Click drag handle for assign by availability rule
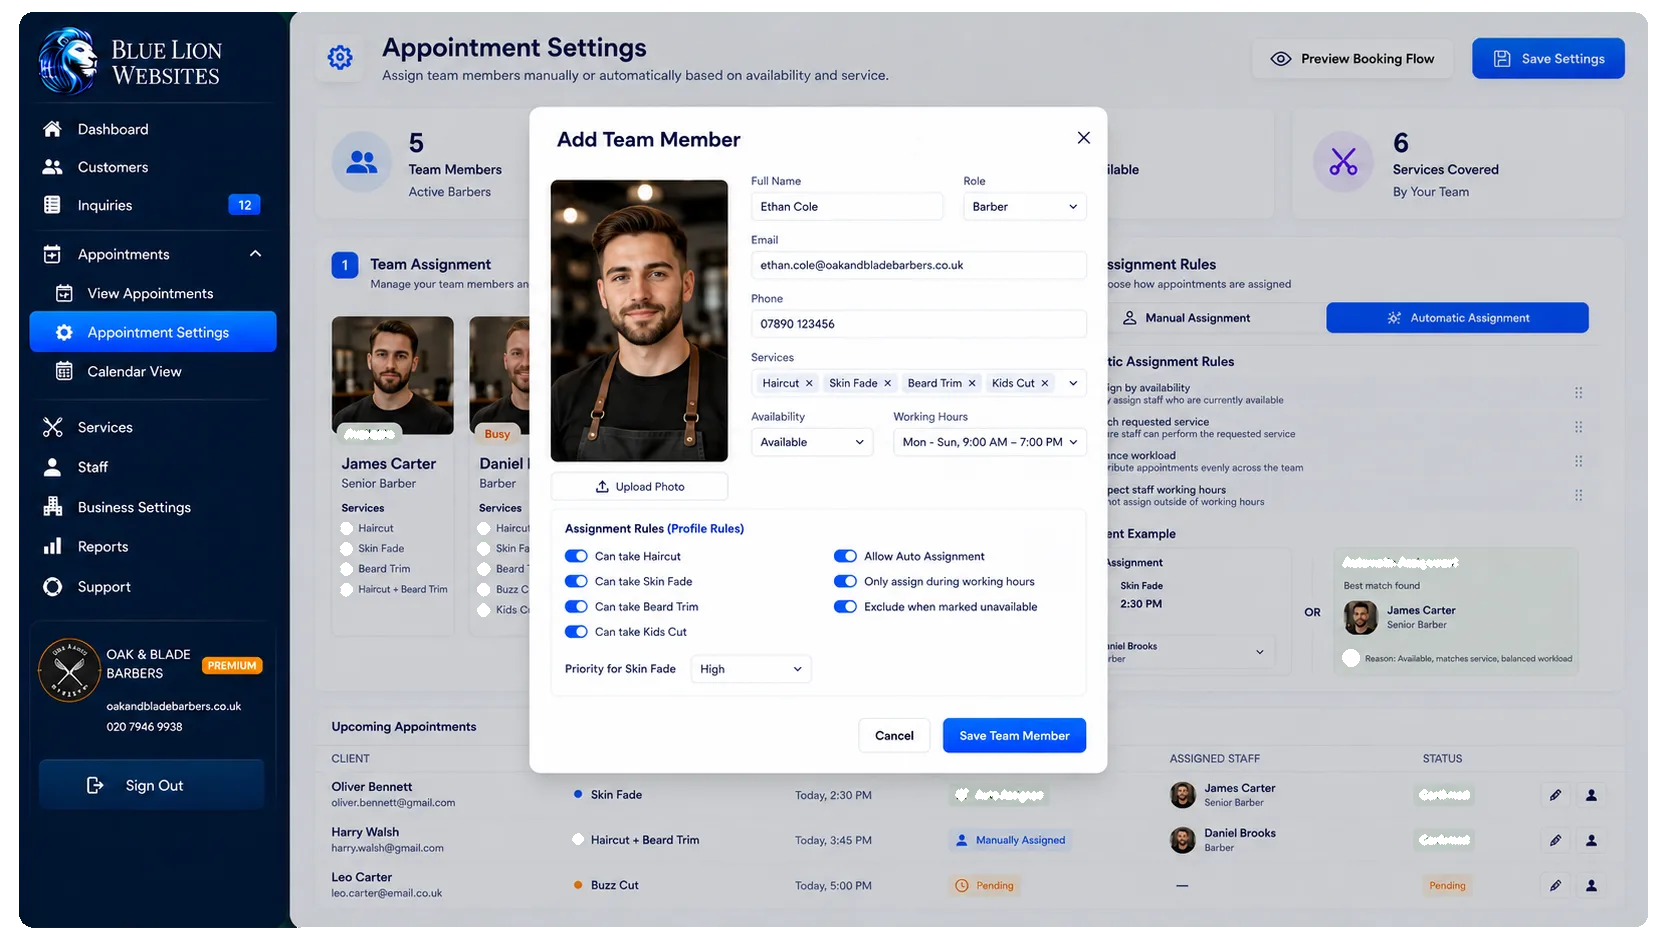 click(x=1578, y=393)
